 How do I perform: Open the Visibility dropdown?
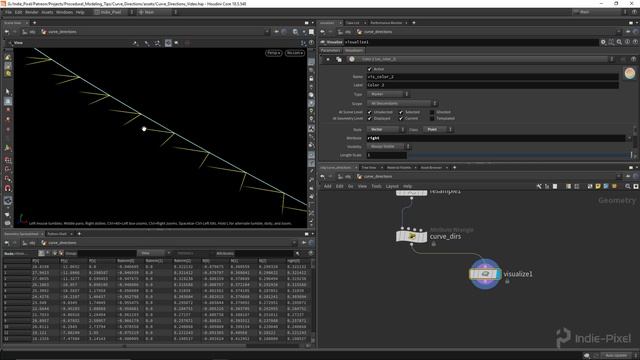tap(389, 147)
